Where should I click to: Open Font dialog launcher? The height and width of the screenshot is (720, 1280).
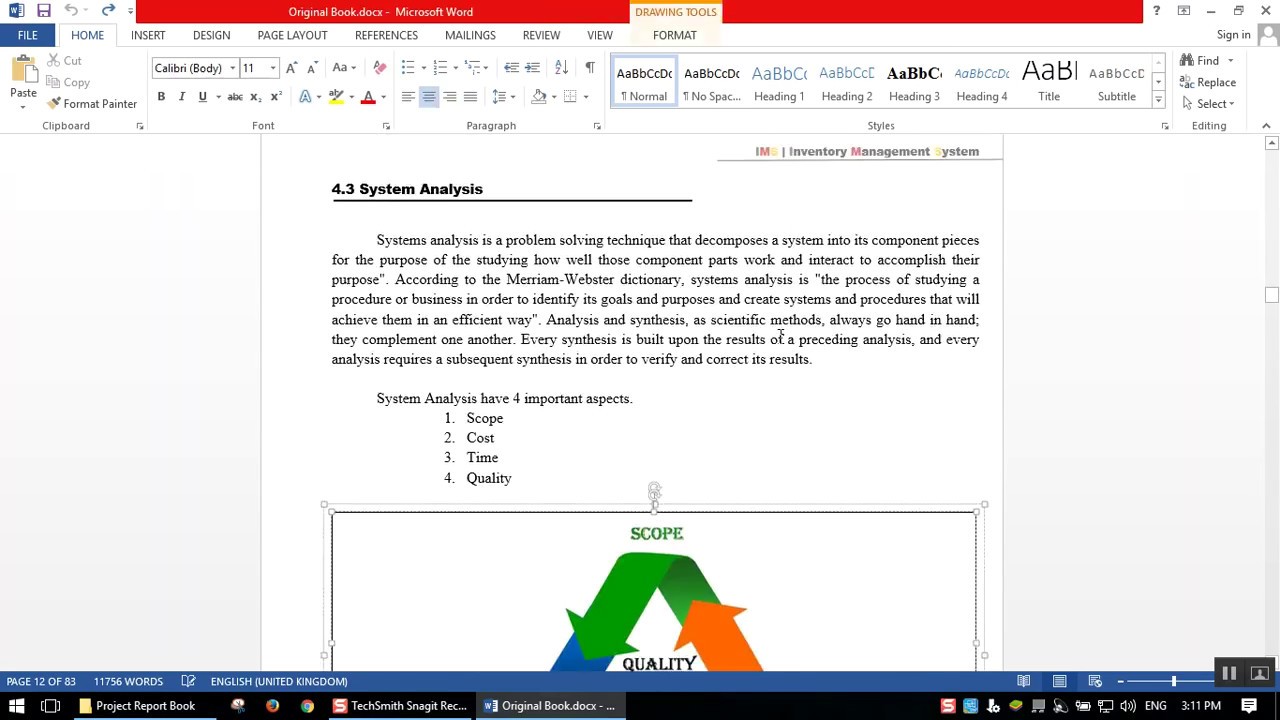(386, 126)
